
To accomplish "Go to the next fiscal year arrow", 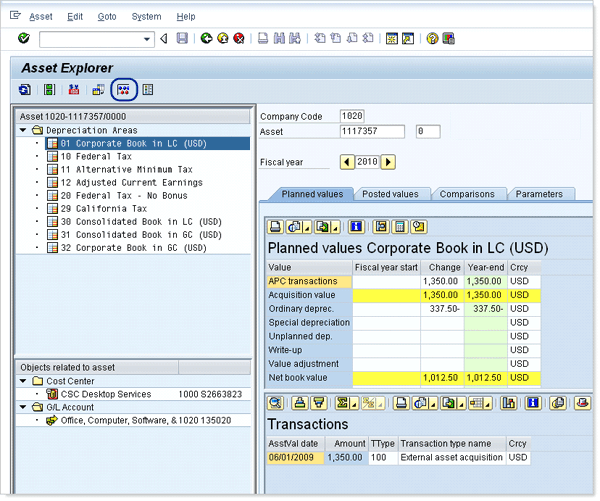I will click(x=388, y=162).
